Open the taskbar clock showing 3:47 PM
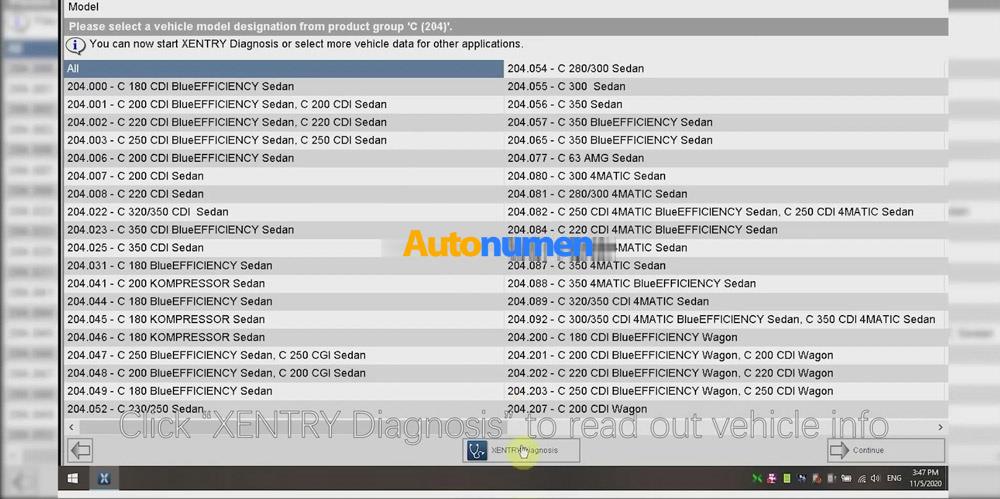Image resolution: width=1000 pixels, height=499 pixels. tap(925, 477)
